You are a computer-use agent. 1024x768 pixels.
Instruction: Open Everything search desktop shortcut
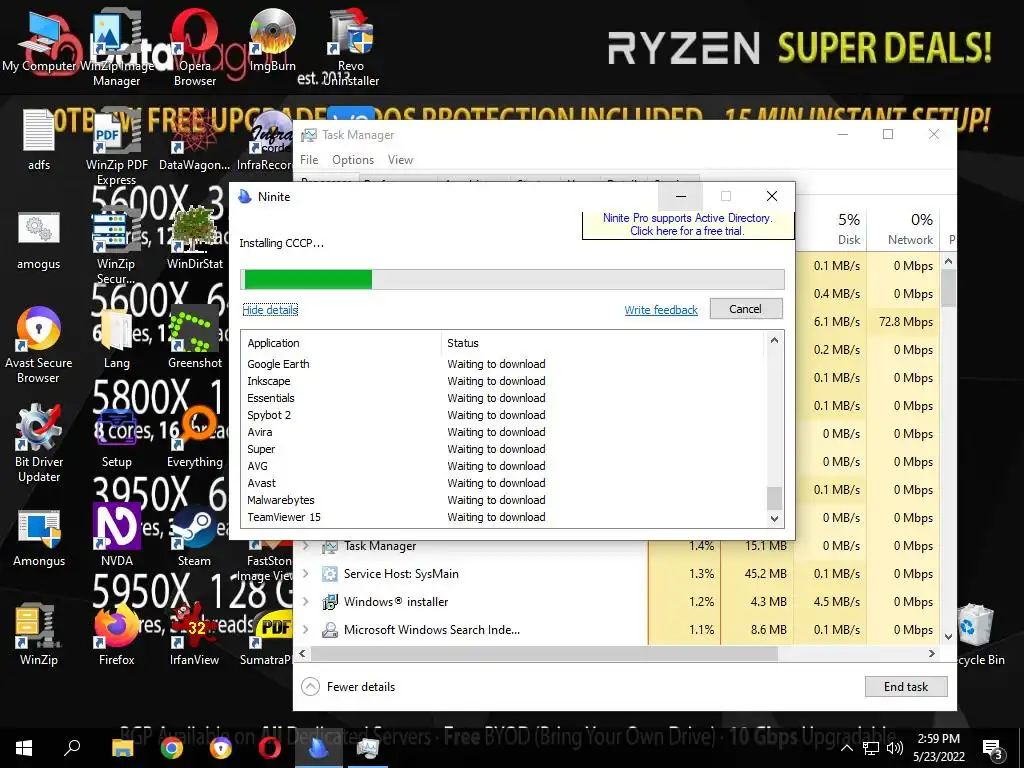coord(195,438)
